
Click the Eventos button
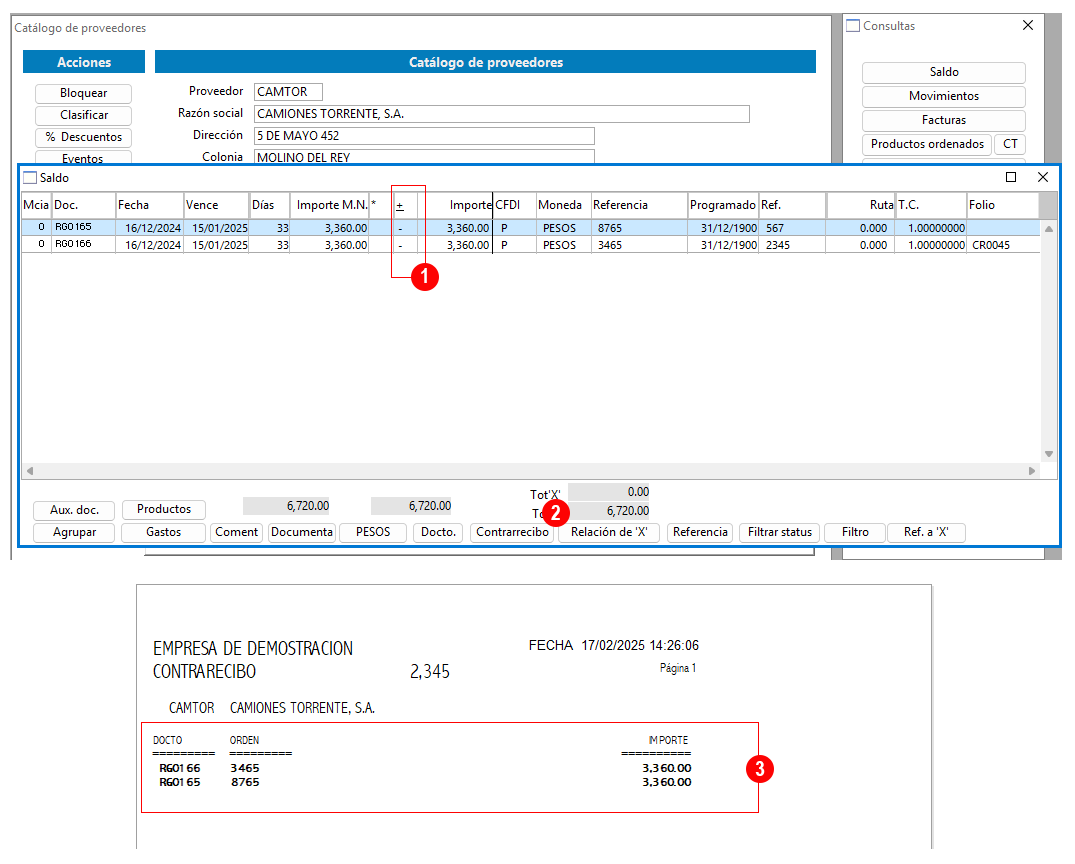click(83, 158)
